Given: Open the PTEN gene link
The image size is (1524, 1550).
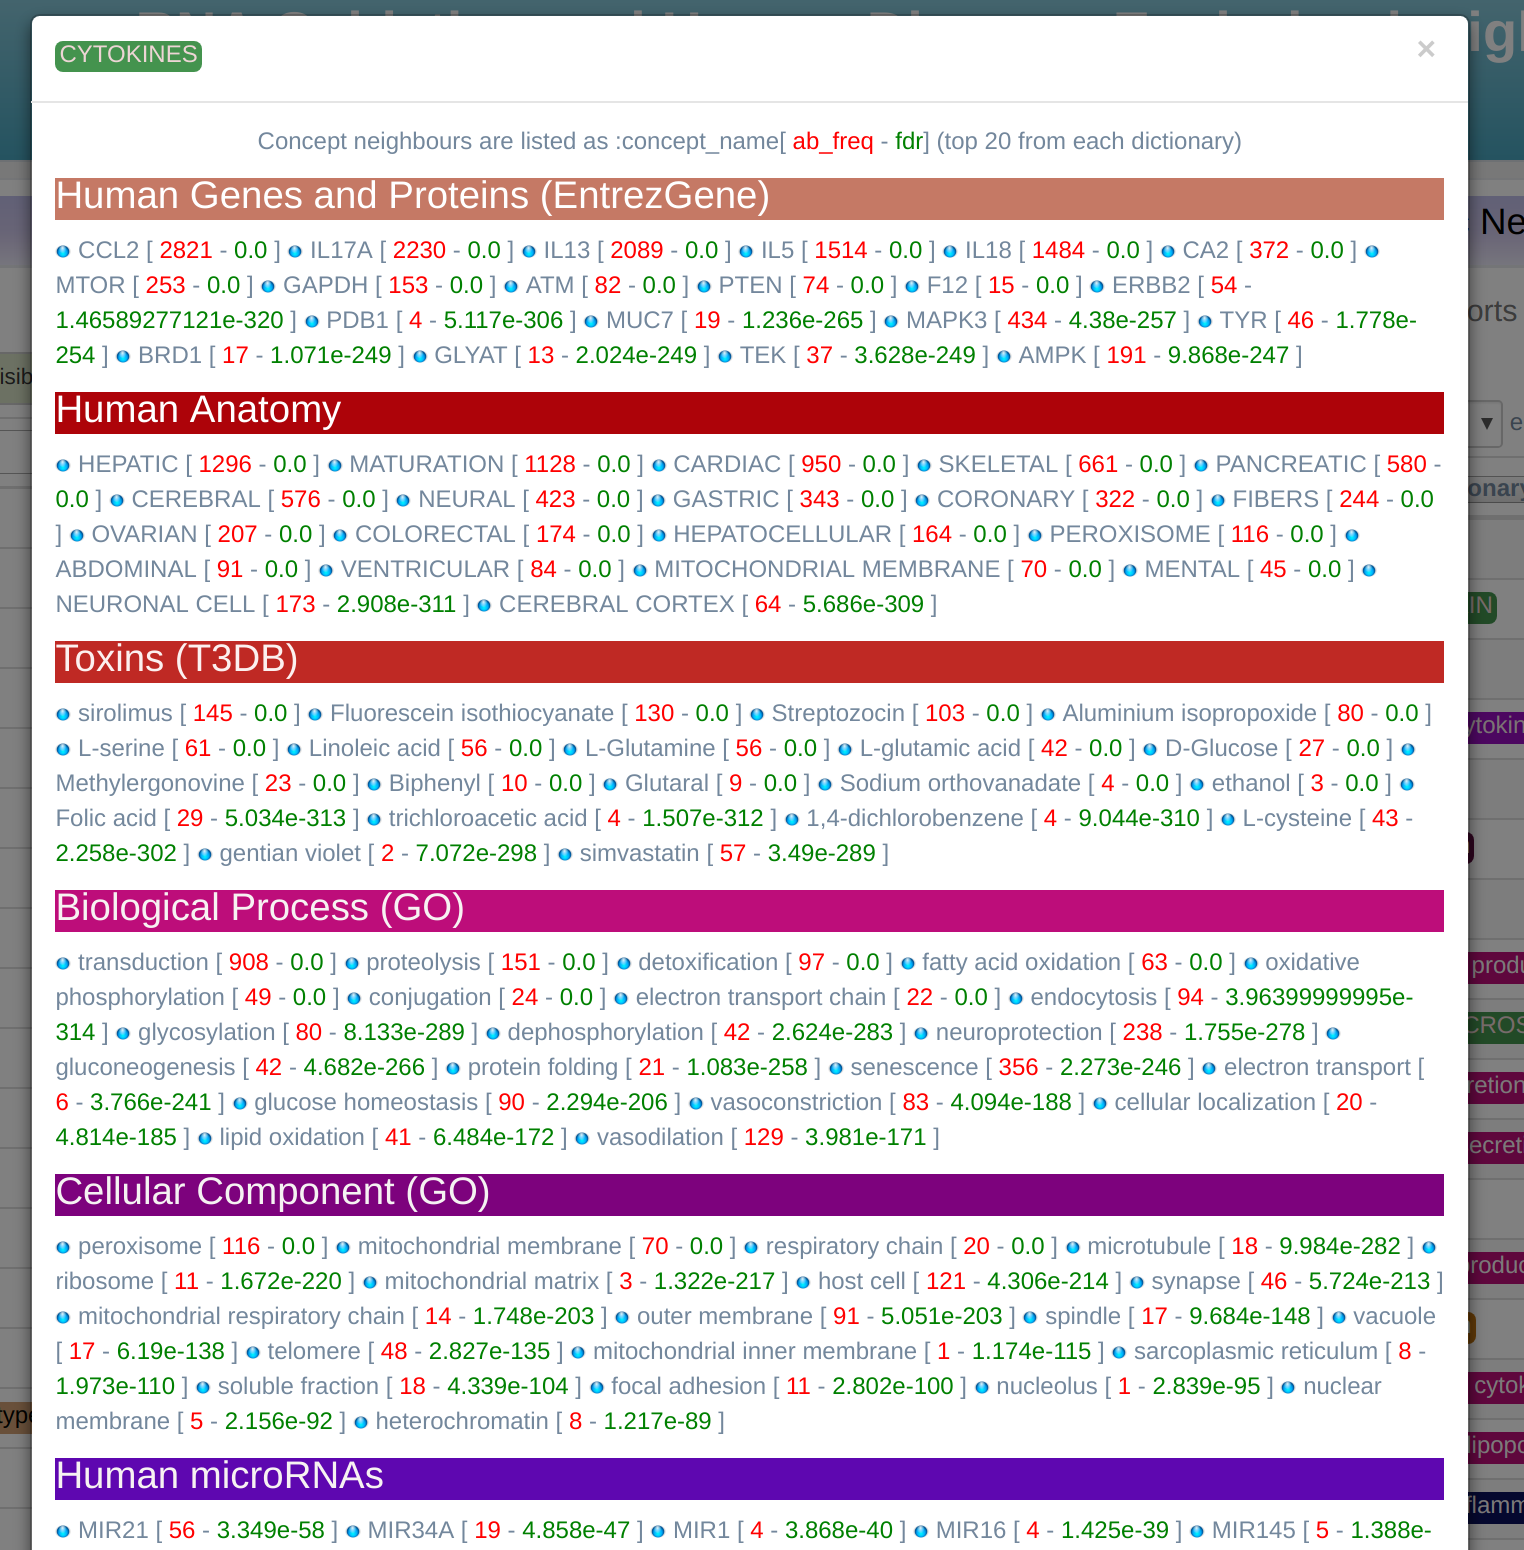Looking at the screenshot, I should tap(750, 285).
